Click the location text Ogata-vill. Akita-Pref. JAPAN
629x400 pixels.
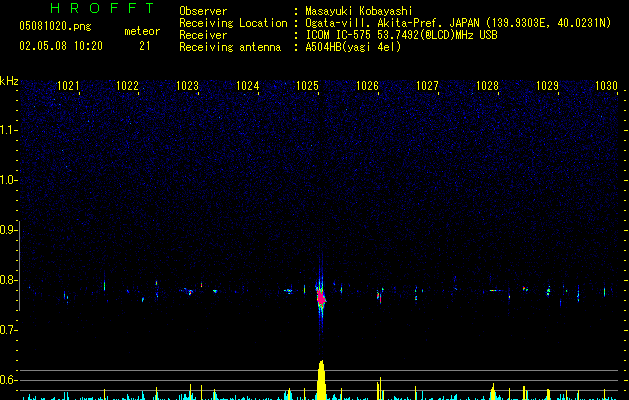pyautogui.click(x=392, y=23)
